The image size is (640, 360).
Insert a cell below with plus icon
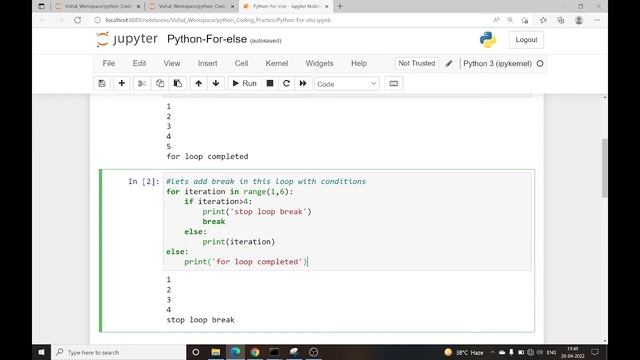pos(121,83)
